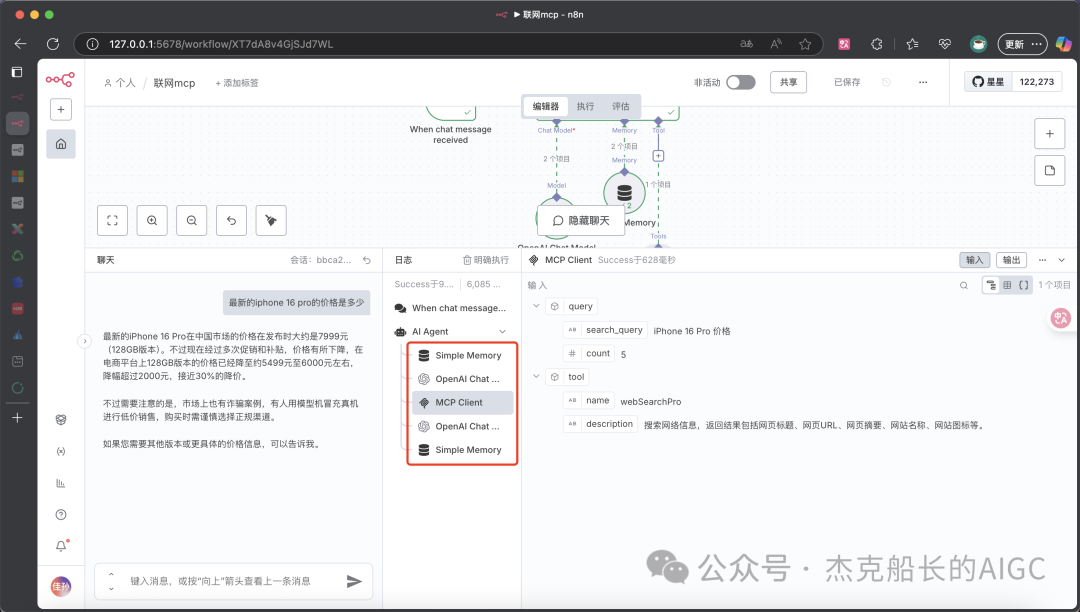Click the user avatar in n8n sidebar
This screenshot has height=612, width=1080.
61,587
